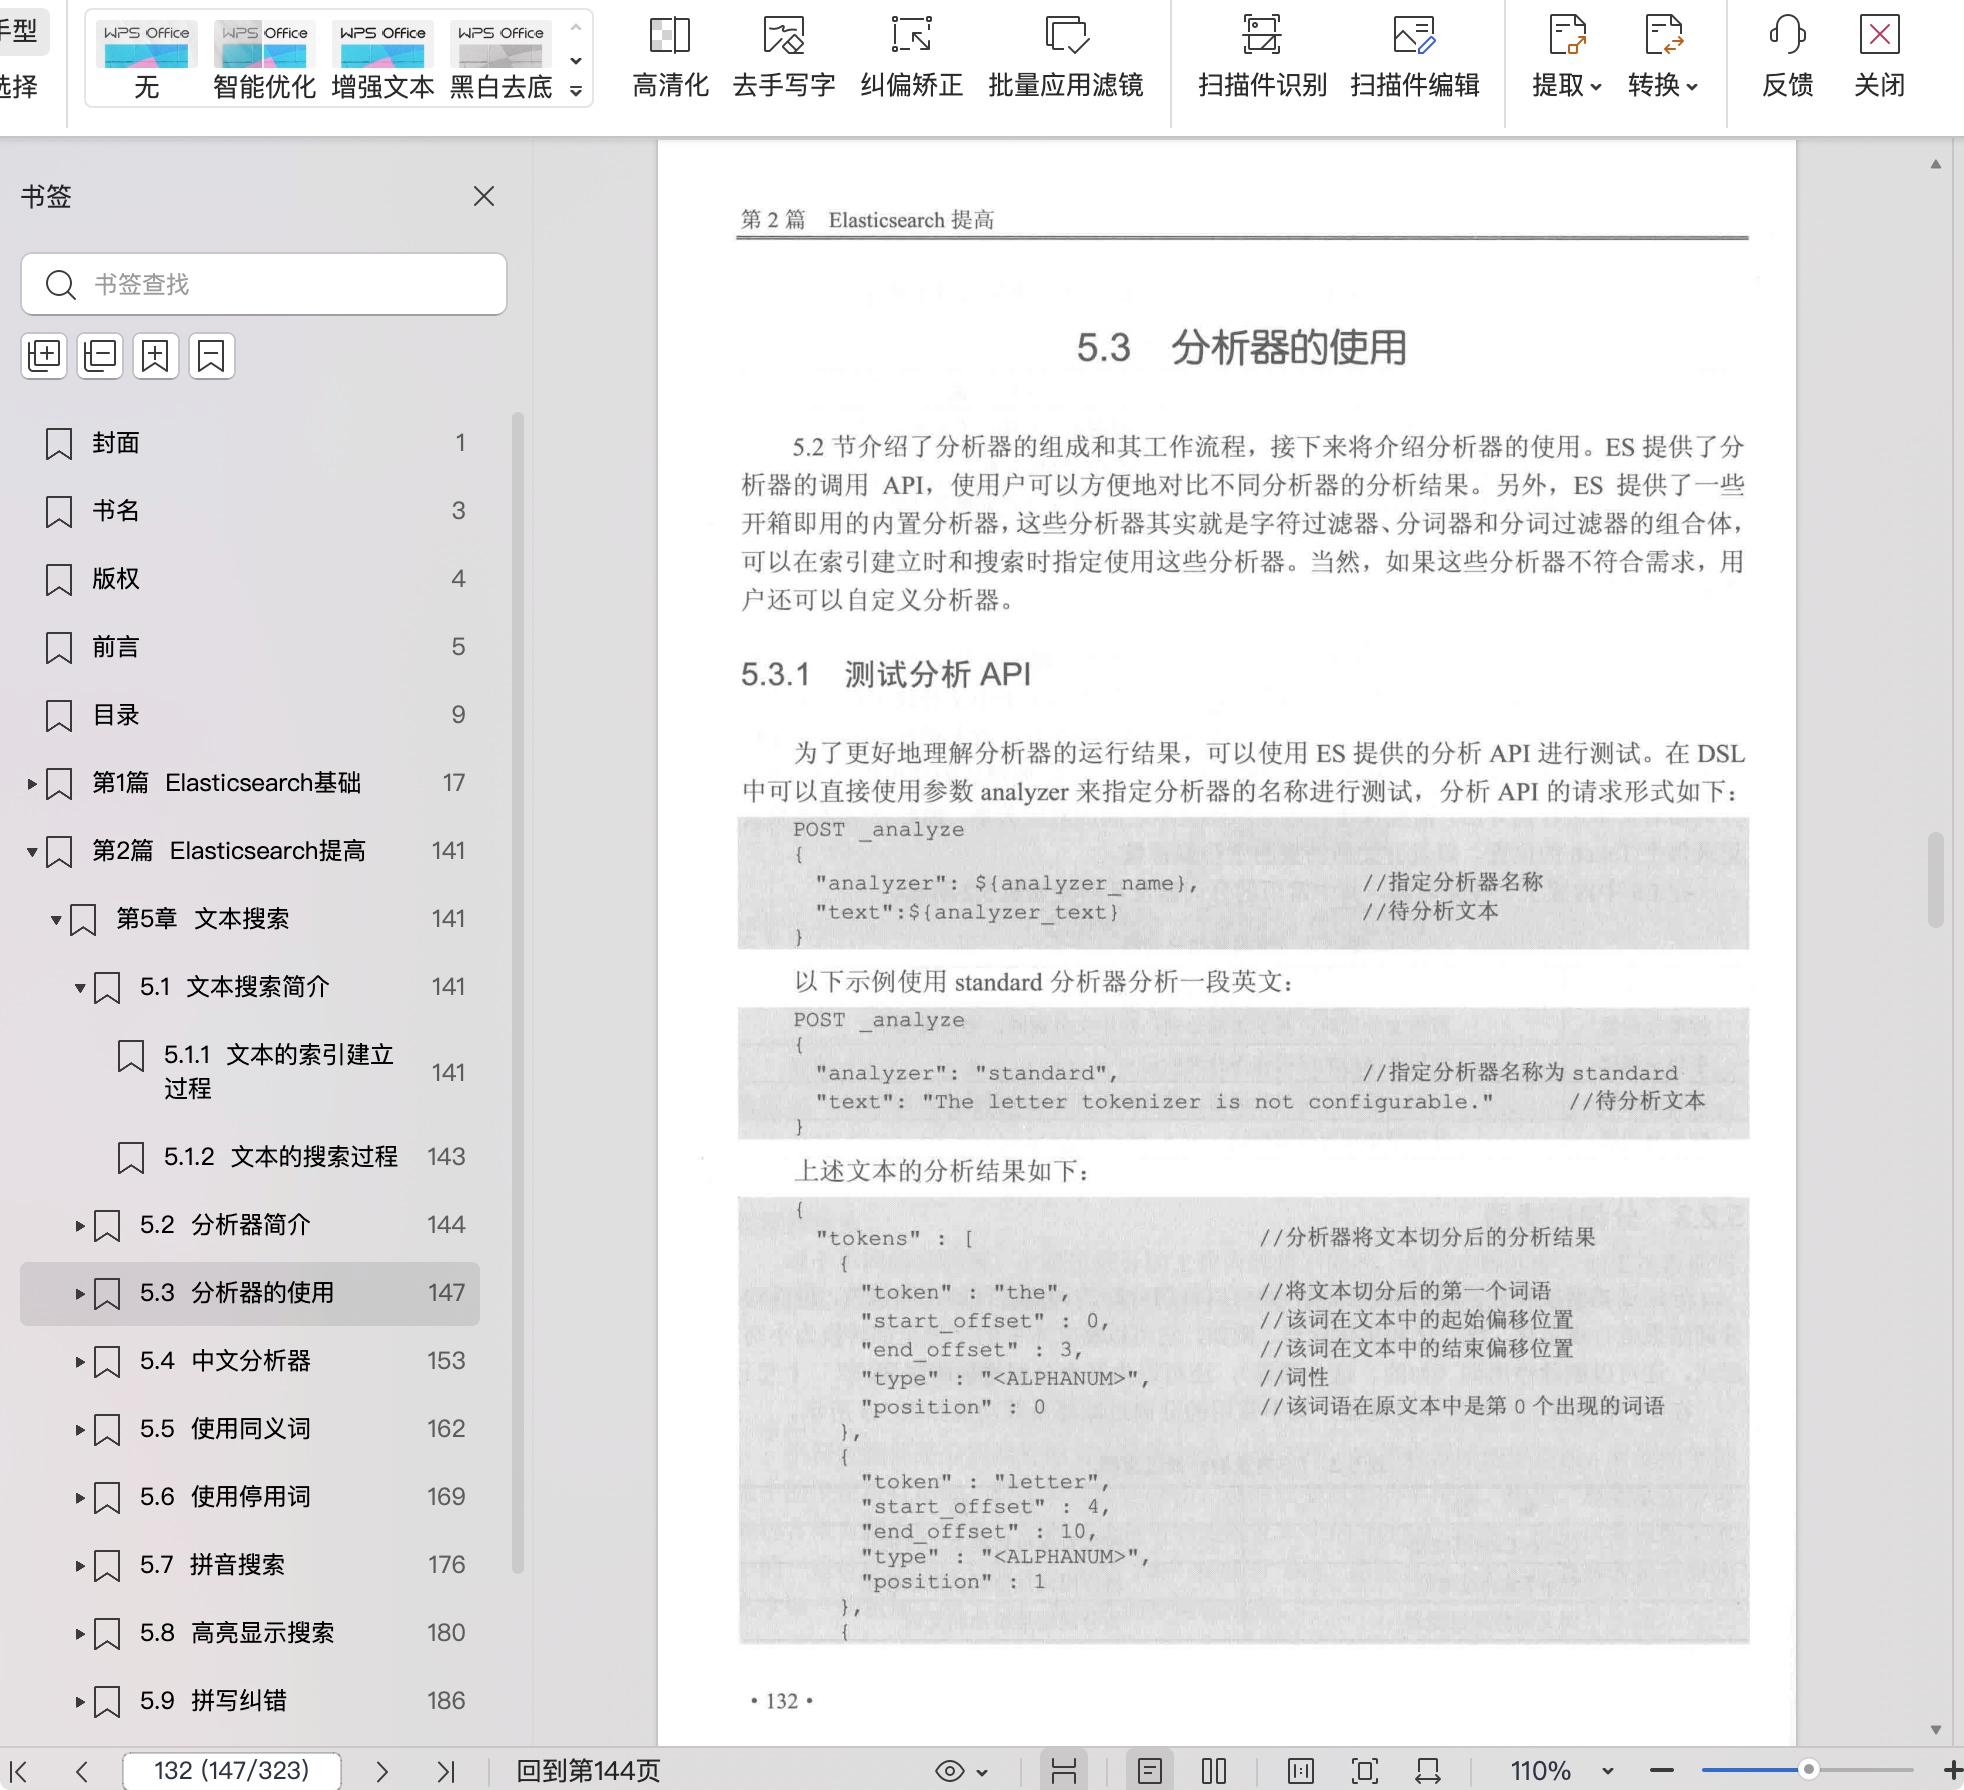Open 5.6 使用停用词 bookmark
The width and height of the screenshot is (1964, 1790).
click(x=250, y=1497)
